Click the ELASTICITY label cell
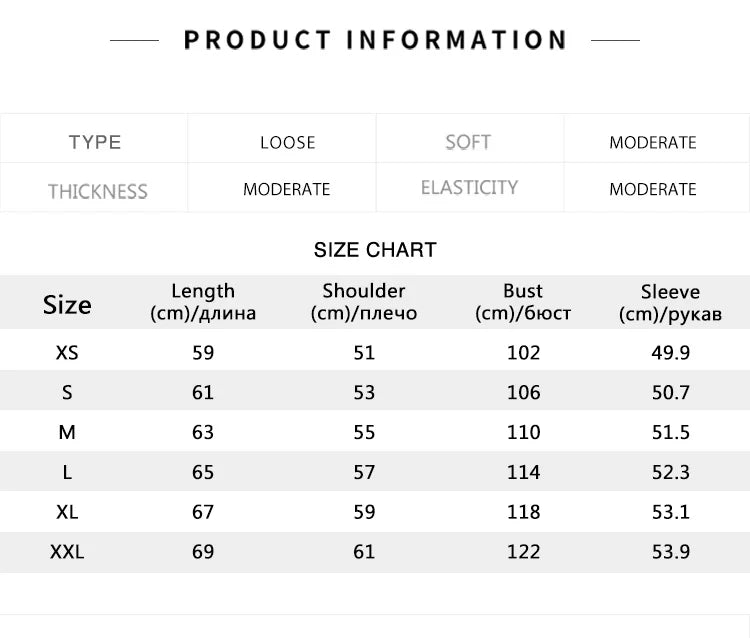The width and height of the screenshot is (750, 638). tap(469, 188)
